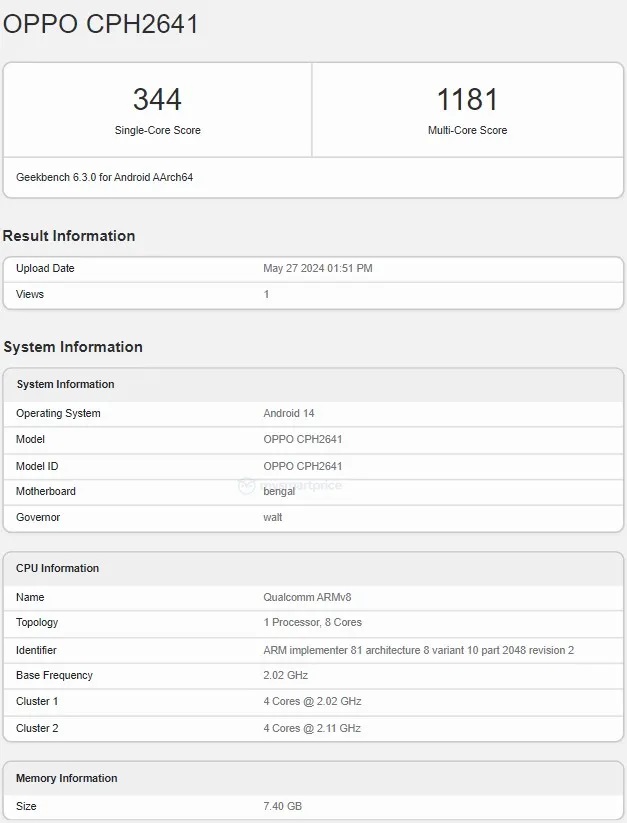Select the Qualcomm ARMv8 value
The height and width of the screenshot is (823, 627).
307,597
